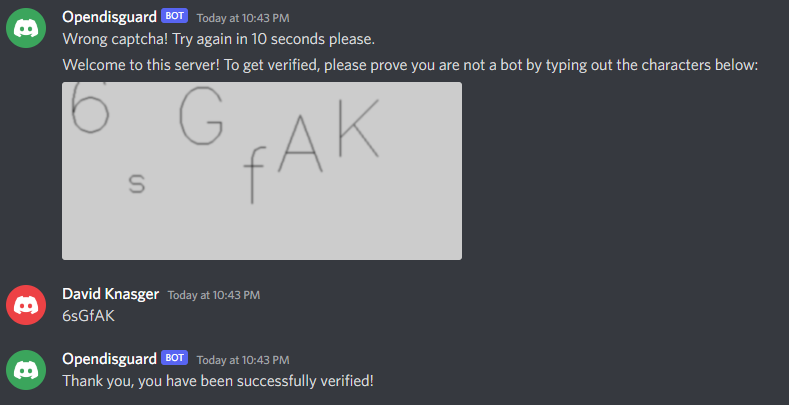Screen dimensions: 789x405
Task: Select the 'Wrong captcha! Try again' message
Action: (218, 39)
